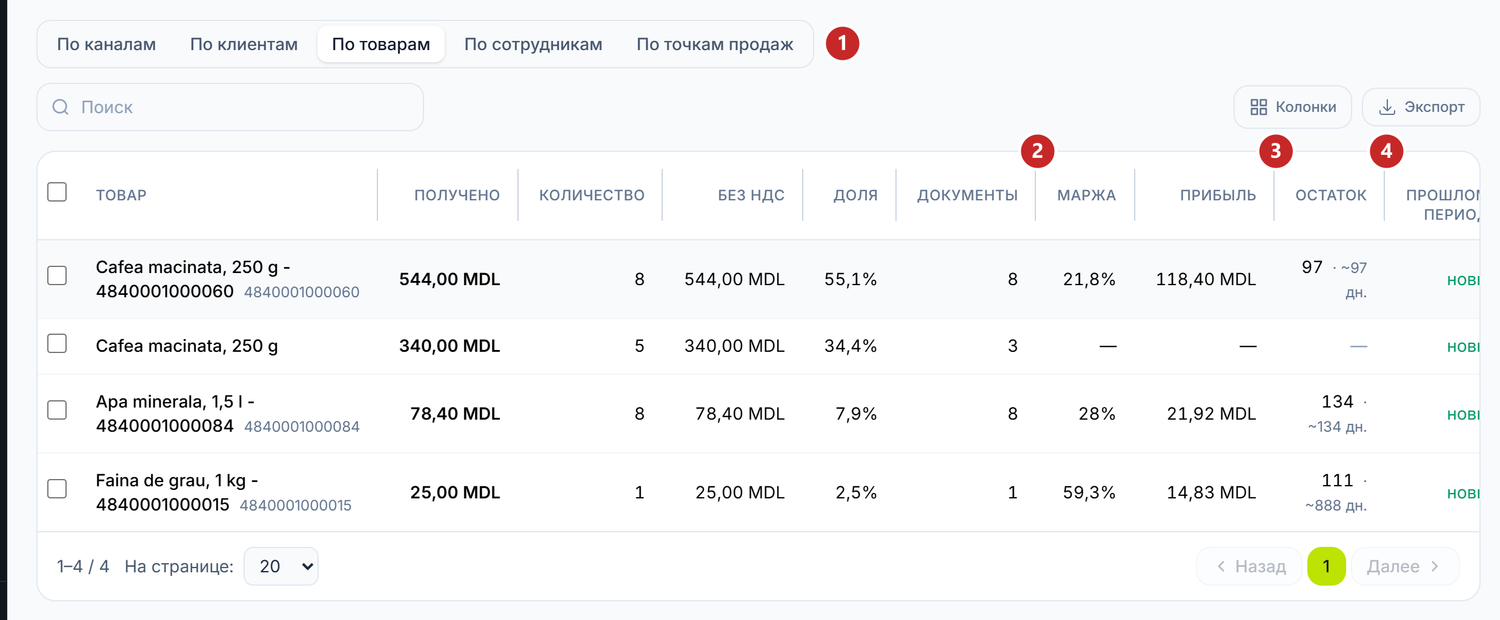Click the 21,92 MDL profit value
This screenshot has height=620, width=1500.
point(1211,413)
